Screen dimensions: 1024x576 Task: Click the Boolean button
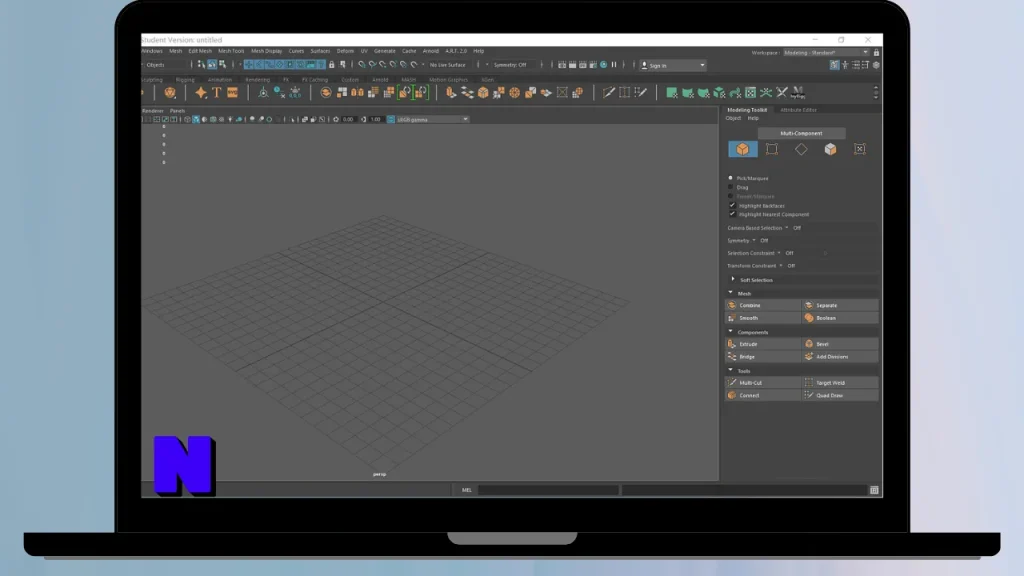pos(840,318)
